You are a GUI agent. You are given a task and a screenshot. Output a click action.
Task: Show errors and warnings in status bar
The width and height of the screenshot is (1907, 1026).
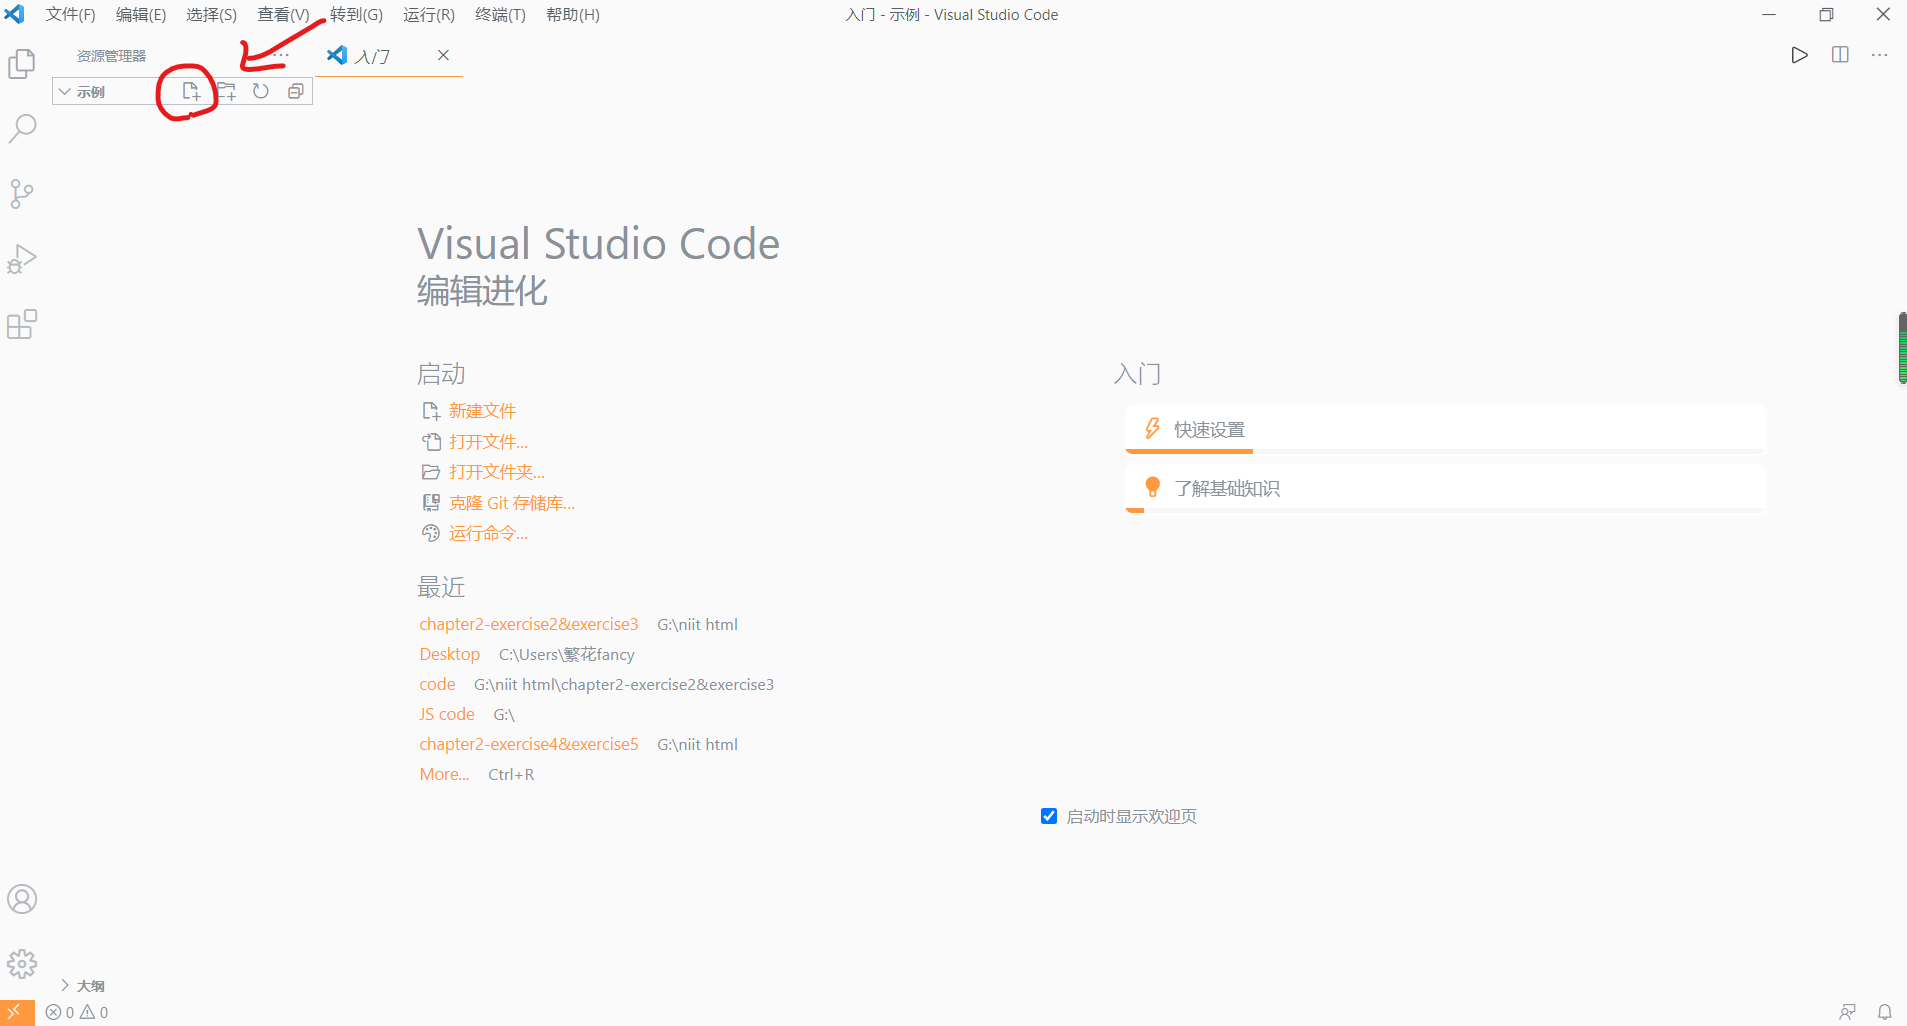click(x=77, y=1012)
